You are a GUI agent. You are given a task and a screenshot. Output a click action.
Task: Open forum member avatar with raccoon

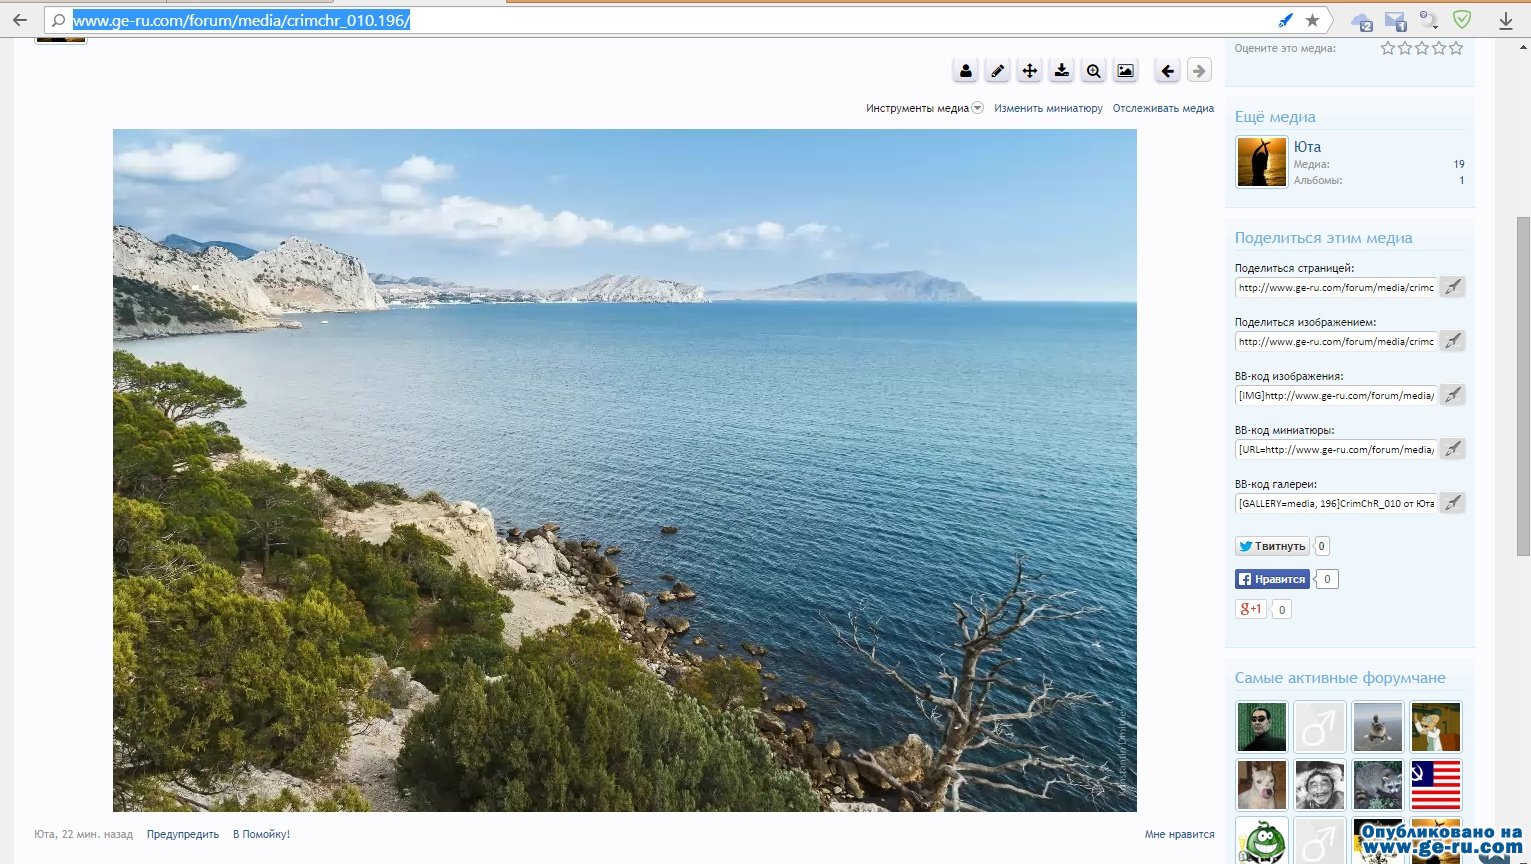pos(1378,785)
